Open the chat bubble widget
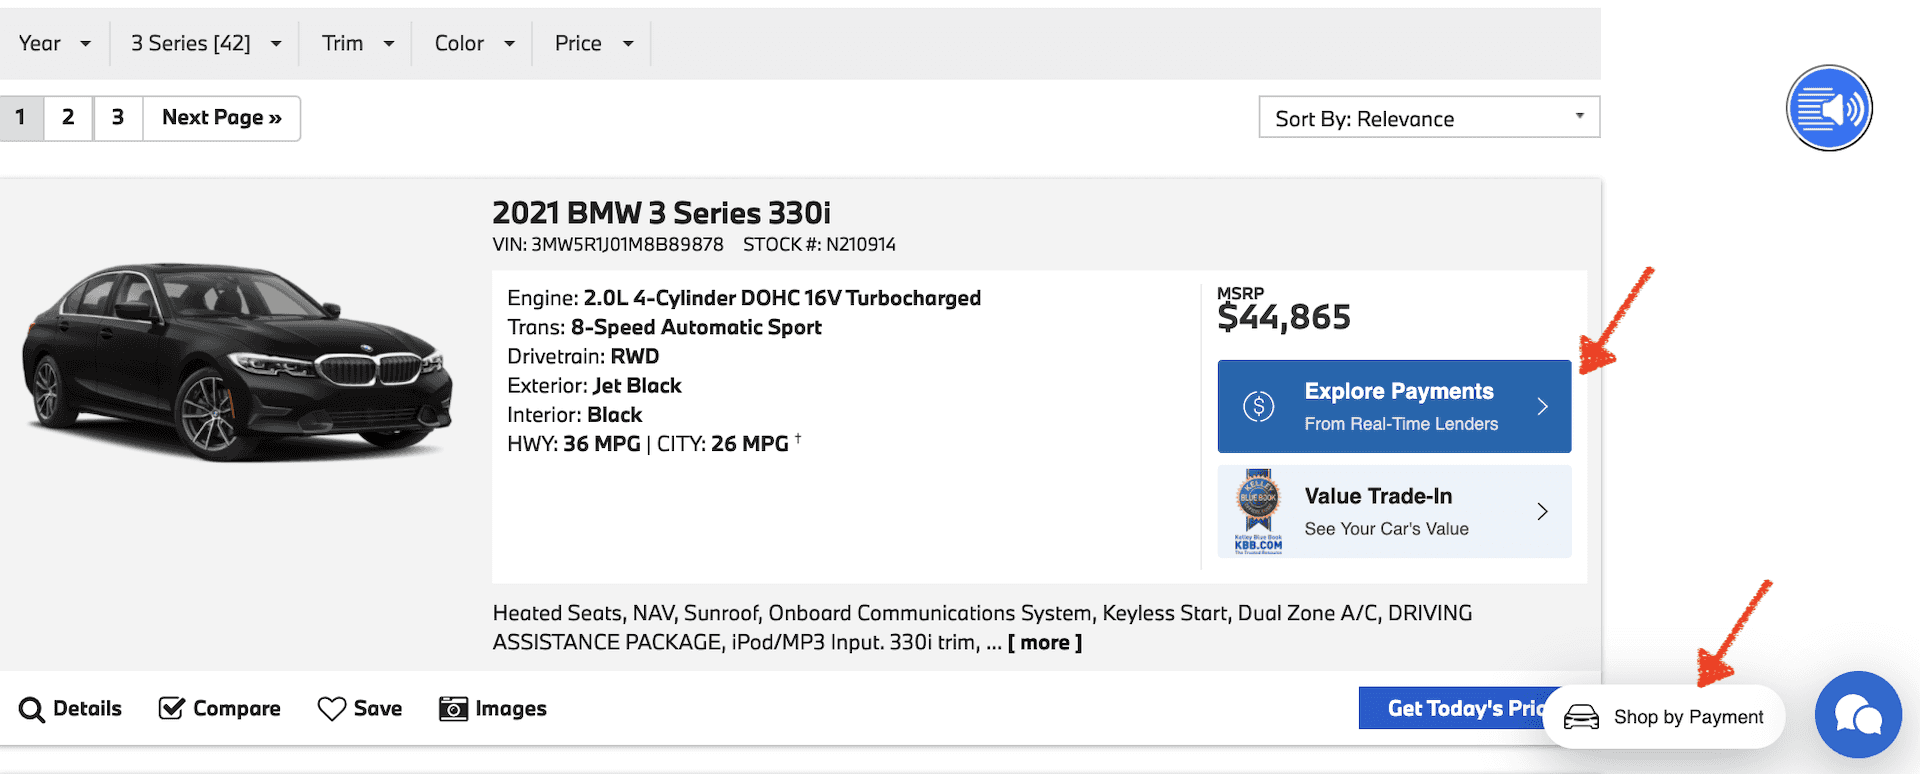 tap(1858, 714)
